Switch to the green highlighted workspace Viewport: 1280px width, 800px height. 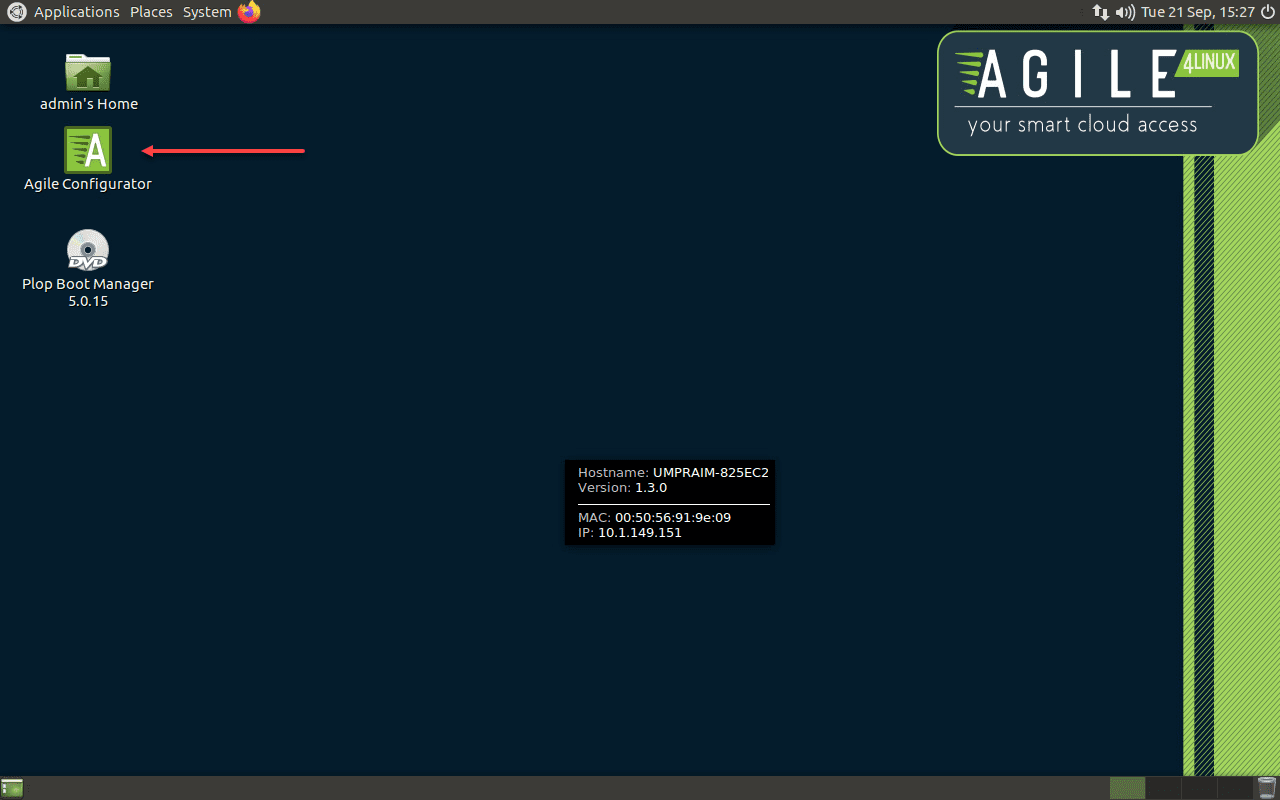click(x=1127, y=788)
